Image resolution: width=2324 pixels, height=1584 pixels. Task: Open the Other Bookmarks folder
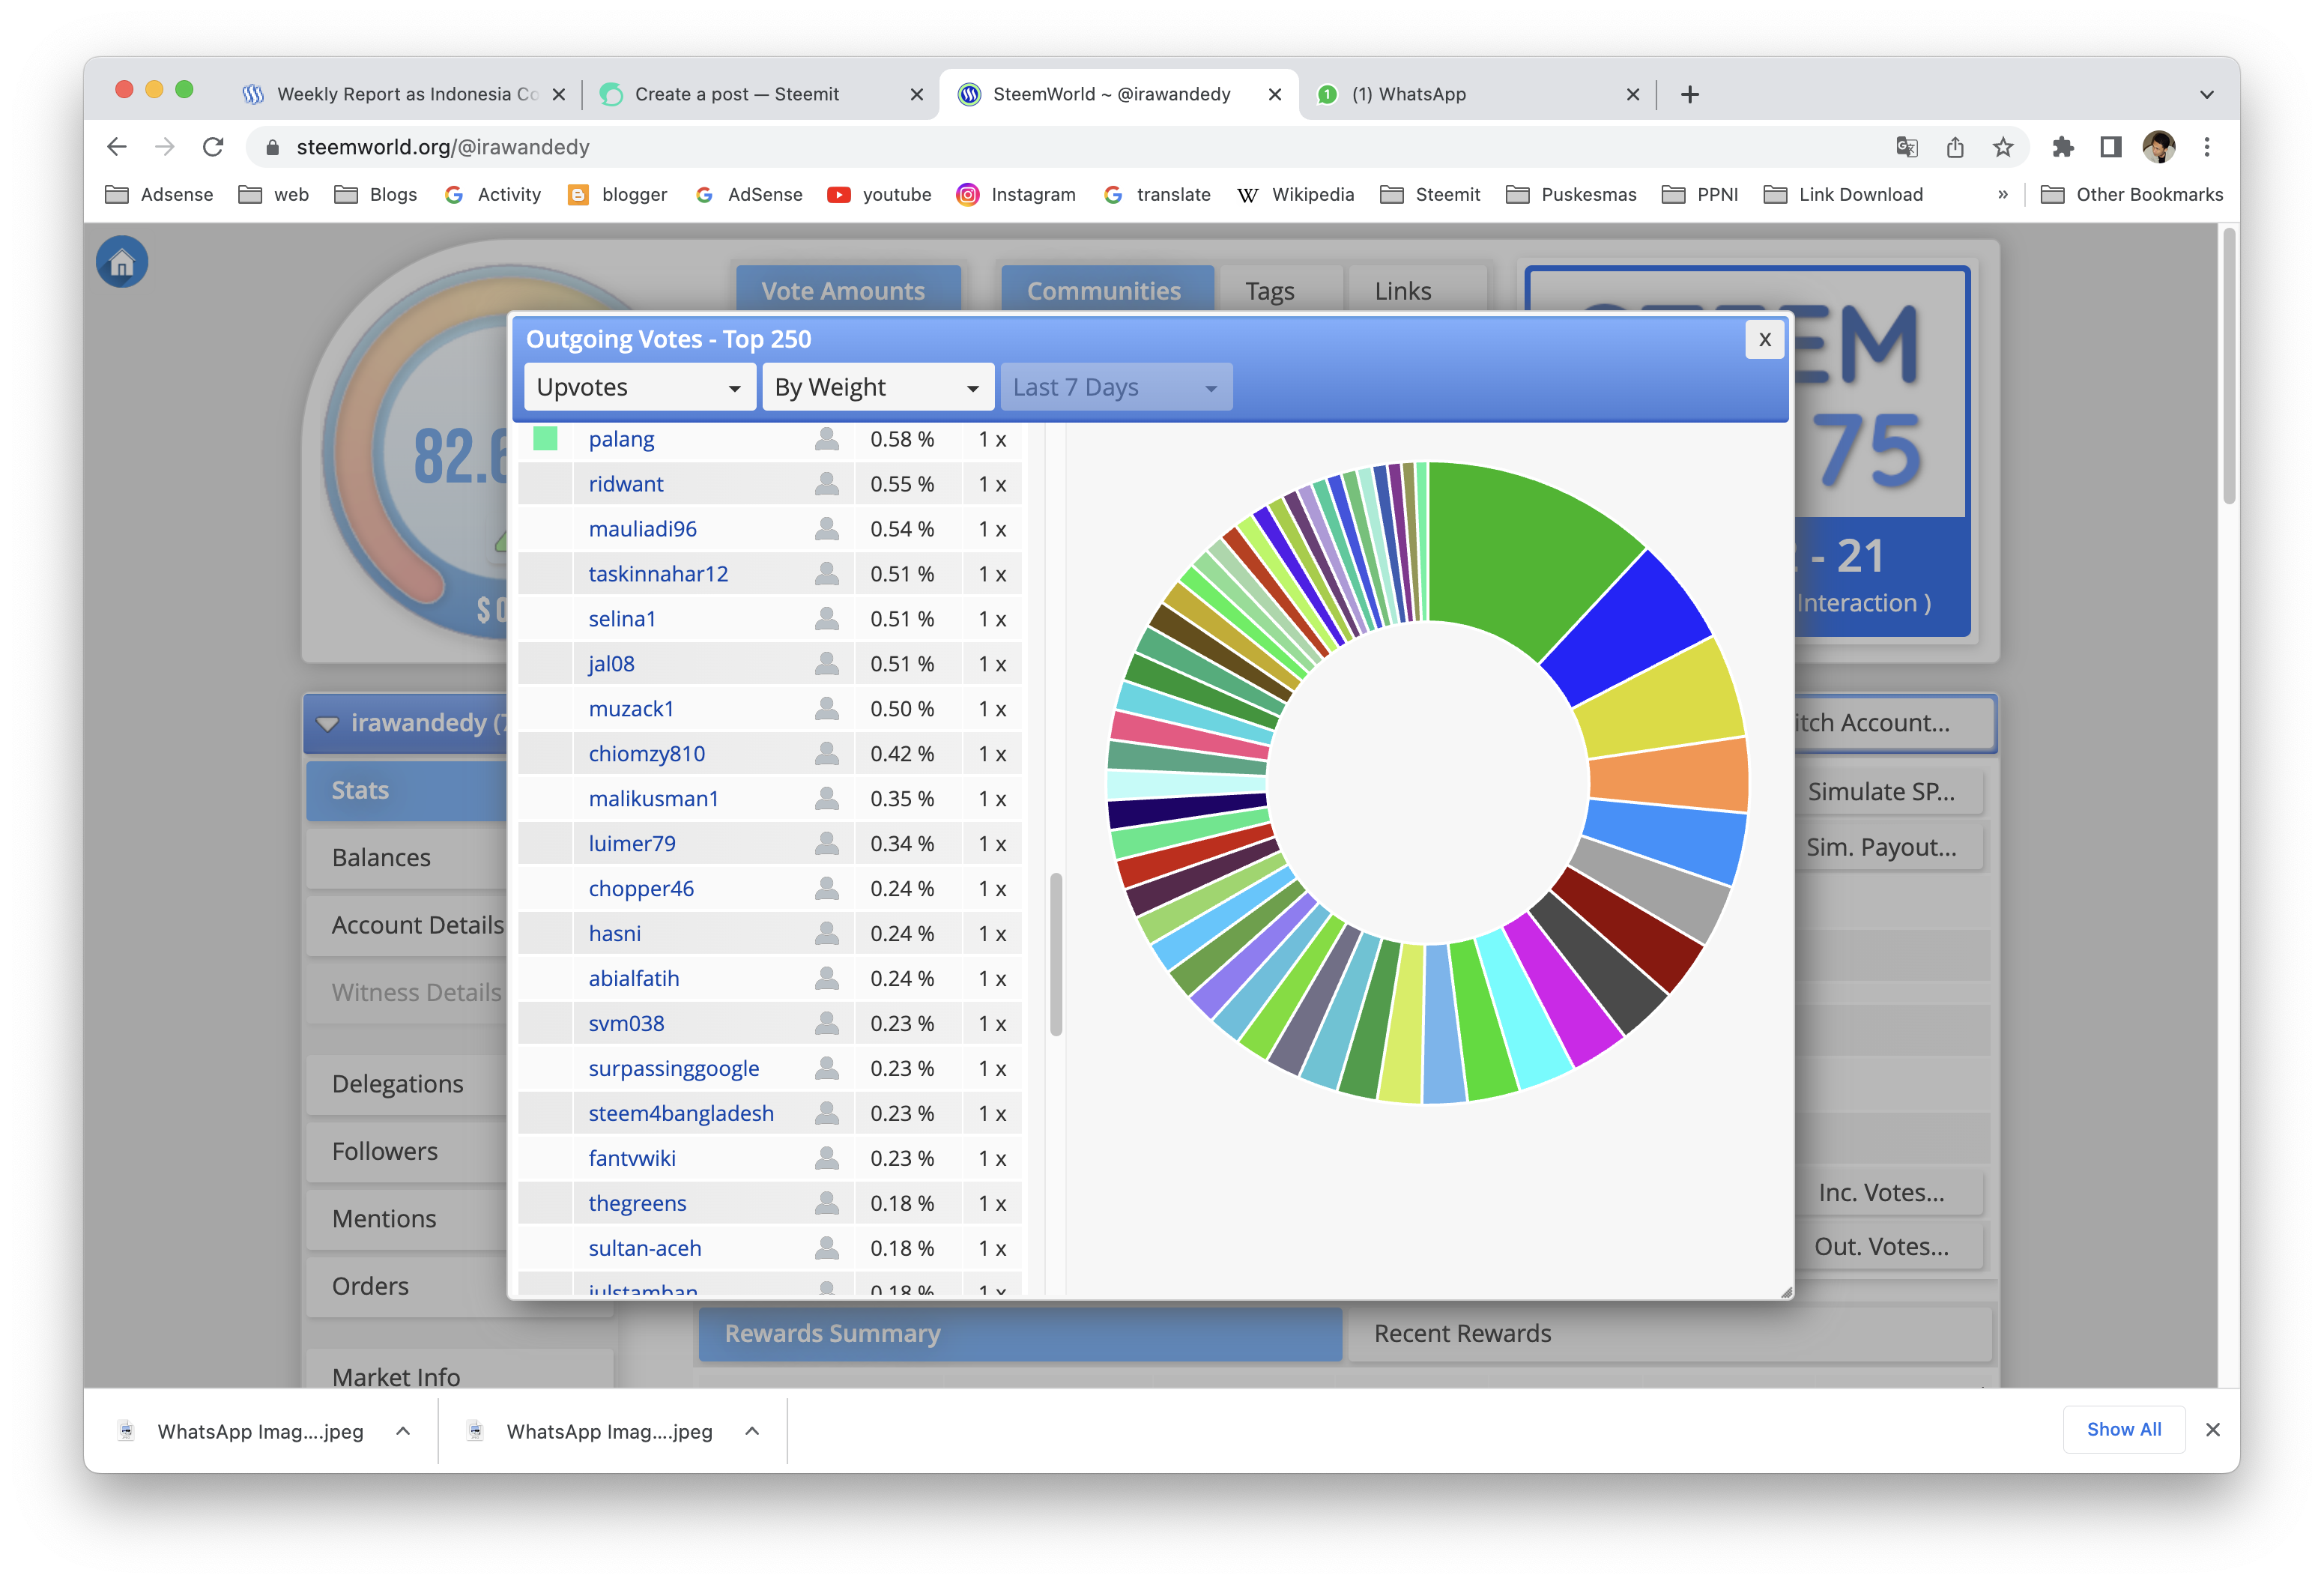[2131, 194]
